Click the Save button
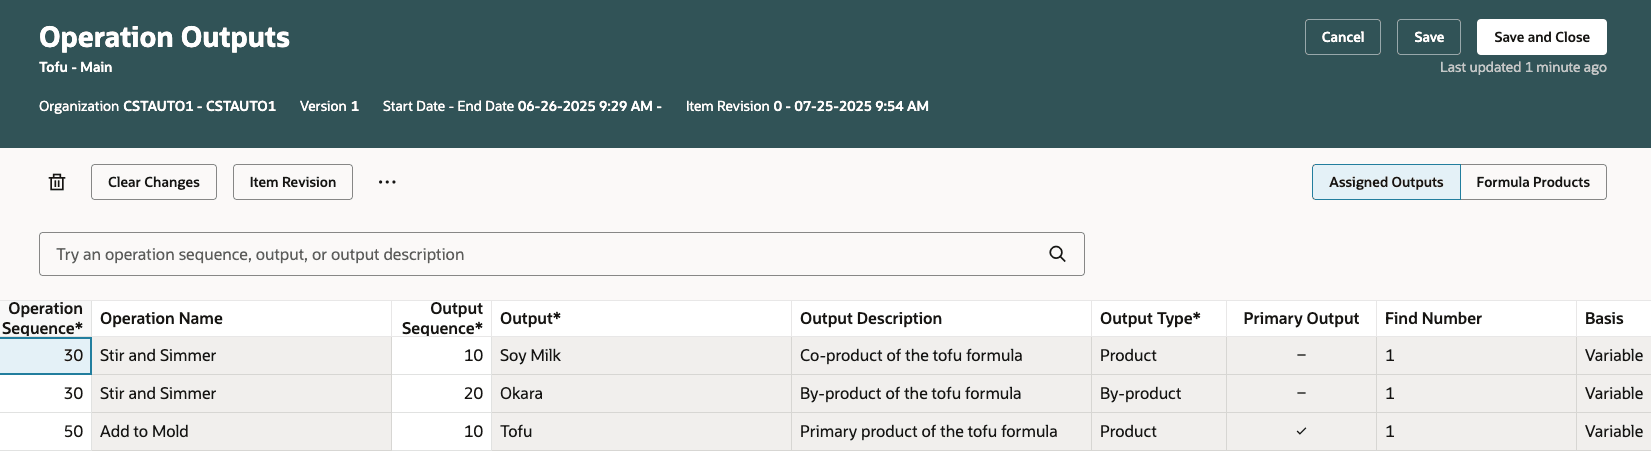This screenshot has height=453, width=1651. click(1428, 37)
